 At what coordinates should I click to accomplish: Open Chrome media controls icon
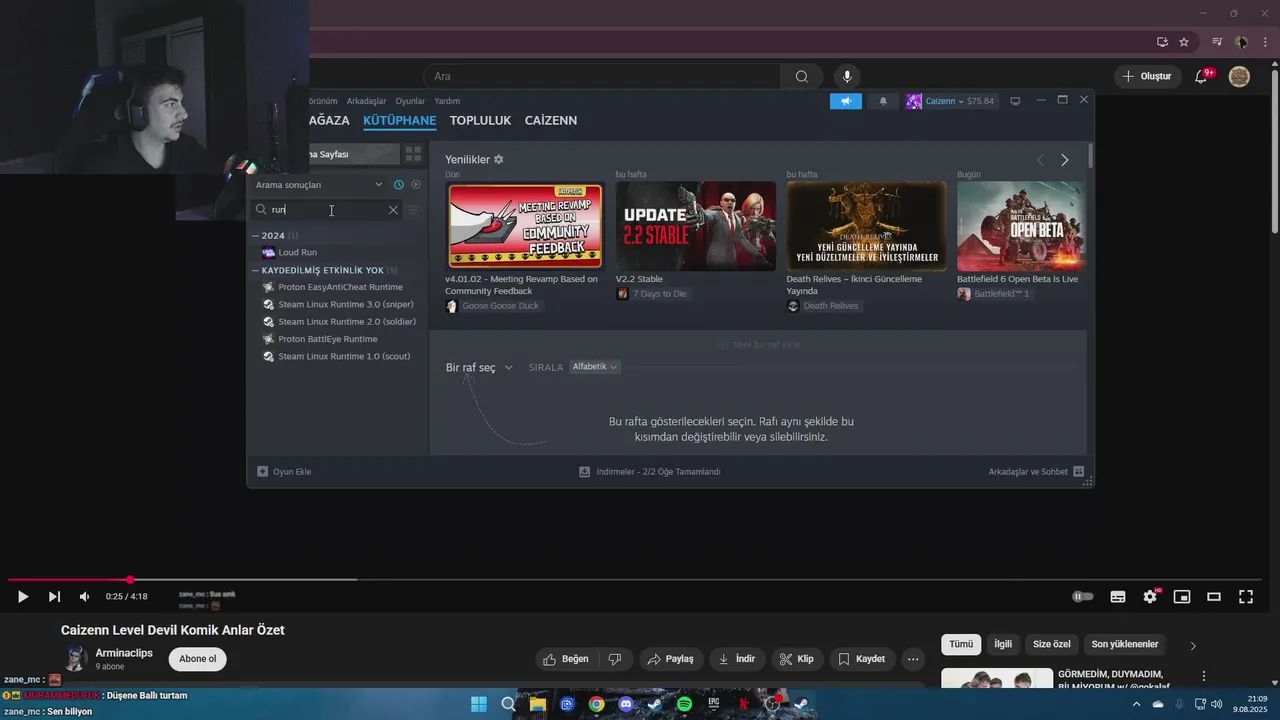[x=1217, y=42]
